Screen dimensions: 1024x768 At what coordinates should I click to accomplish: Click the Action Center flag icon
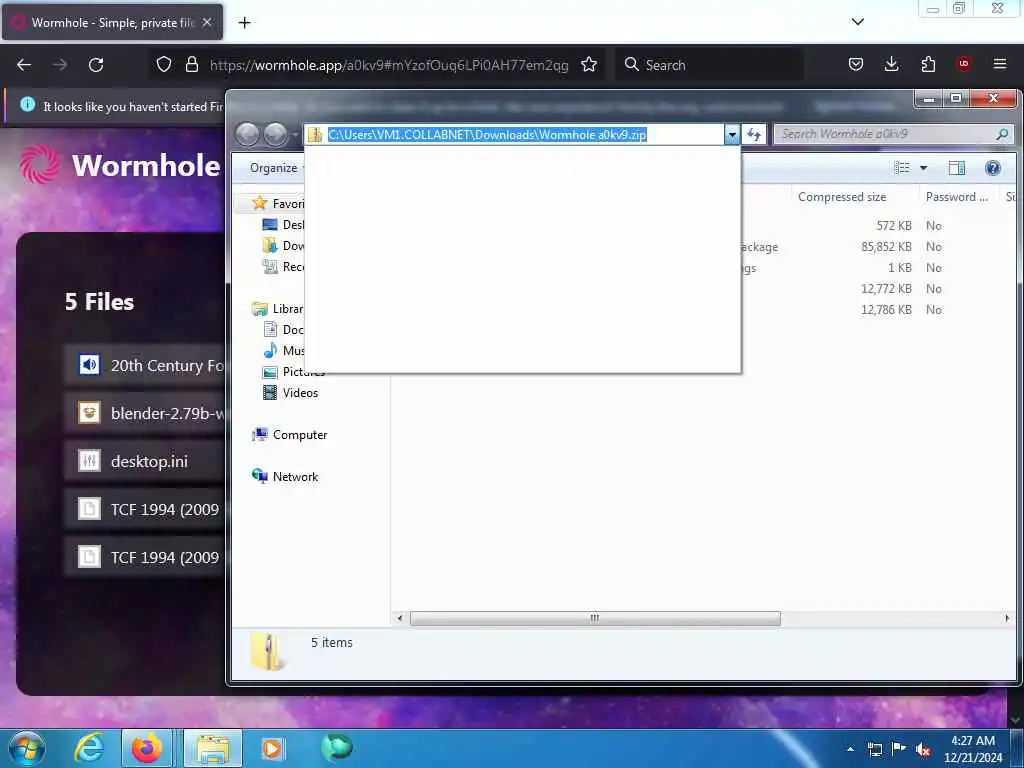click(x=899, y=749)
